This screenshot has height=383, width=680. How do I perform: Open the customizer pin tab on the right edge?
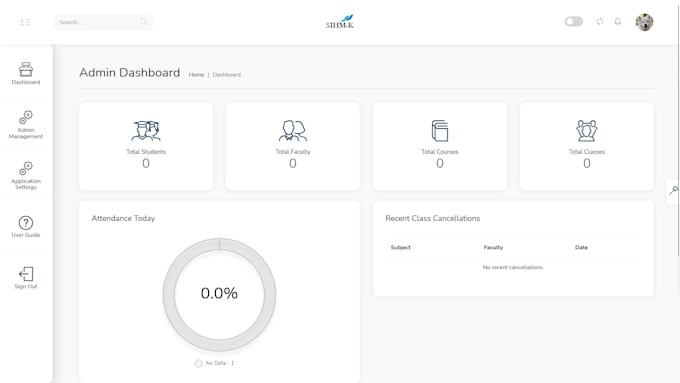tap(673, 190)
